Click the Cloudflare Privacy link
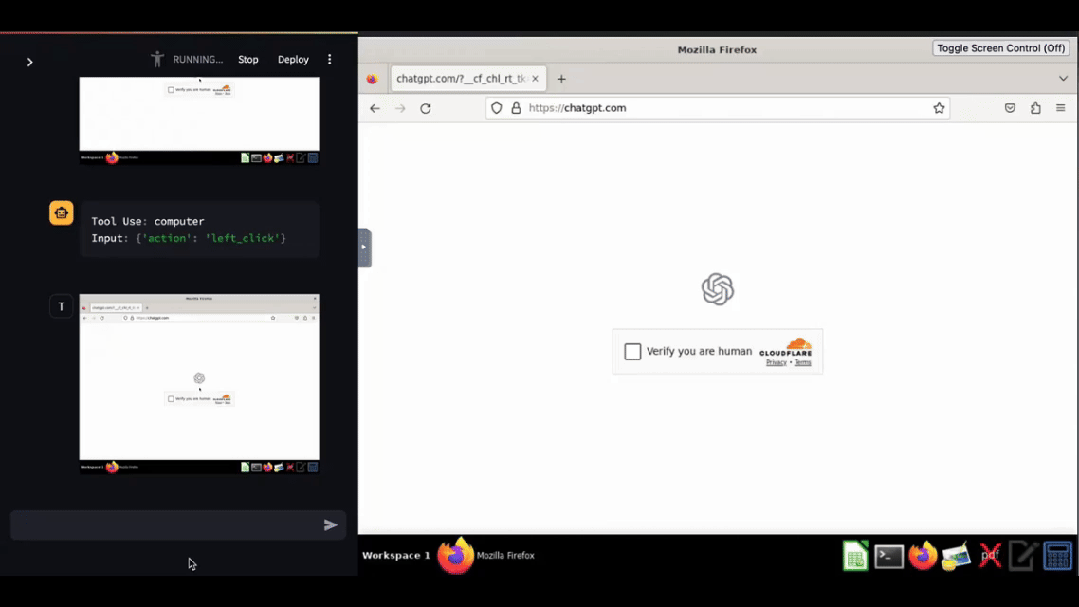The height and width of the screenshot is (607, 1079). click(x=776, y=362)
